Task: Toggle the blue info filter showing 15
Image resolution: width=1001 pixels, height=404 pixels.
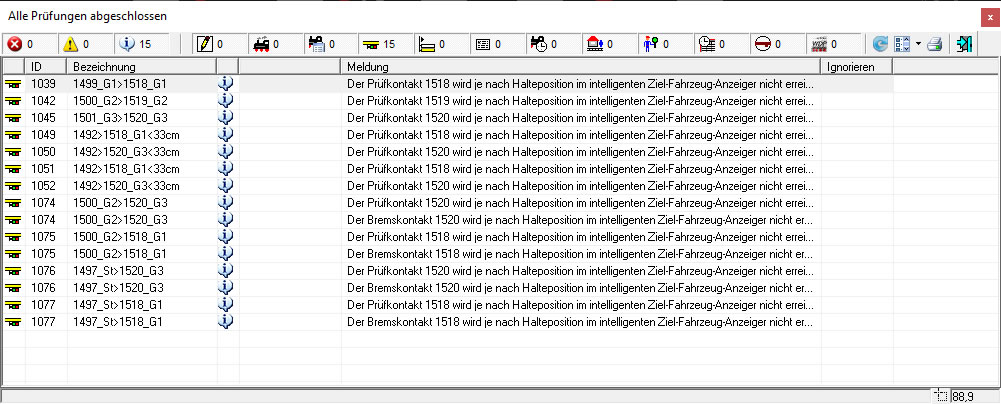Action: [127, 44]
